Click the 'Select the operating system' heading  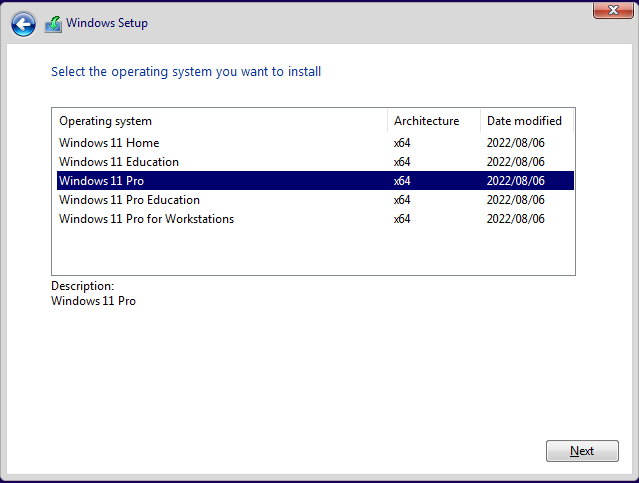[186, 72]
